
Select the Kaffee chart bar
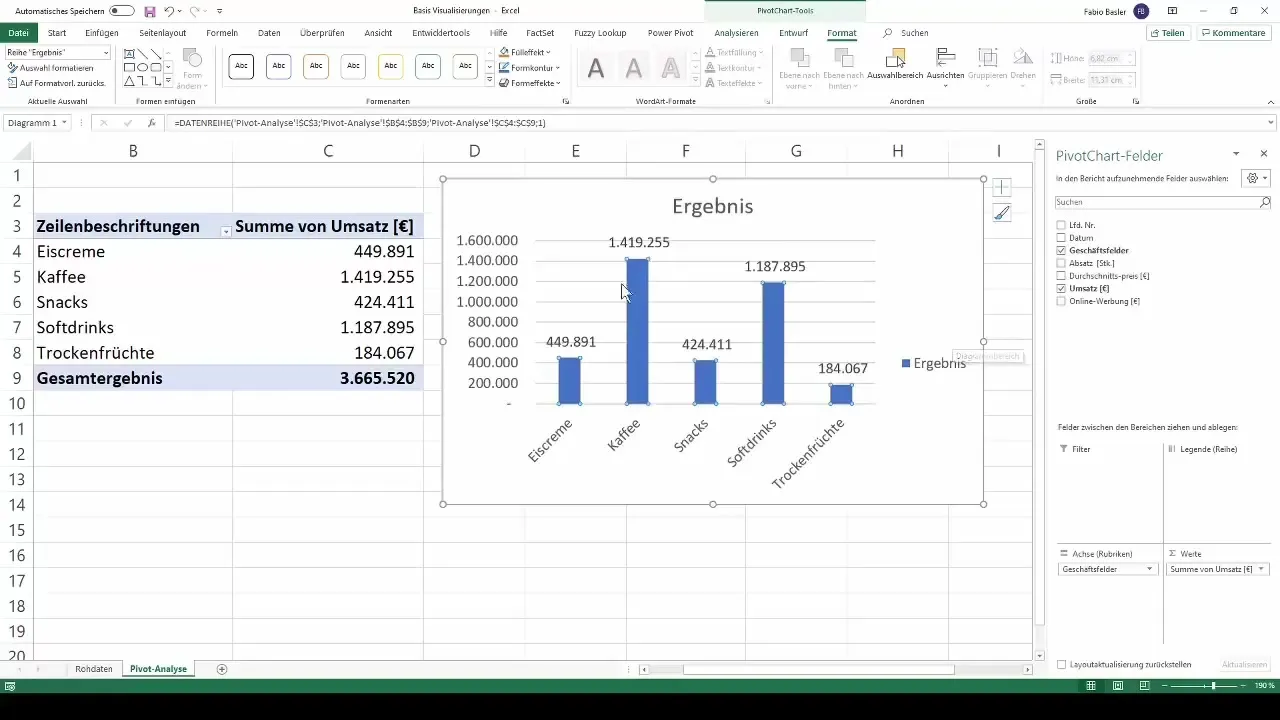[x=637, y=331]
